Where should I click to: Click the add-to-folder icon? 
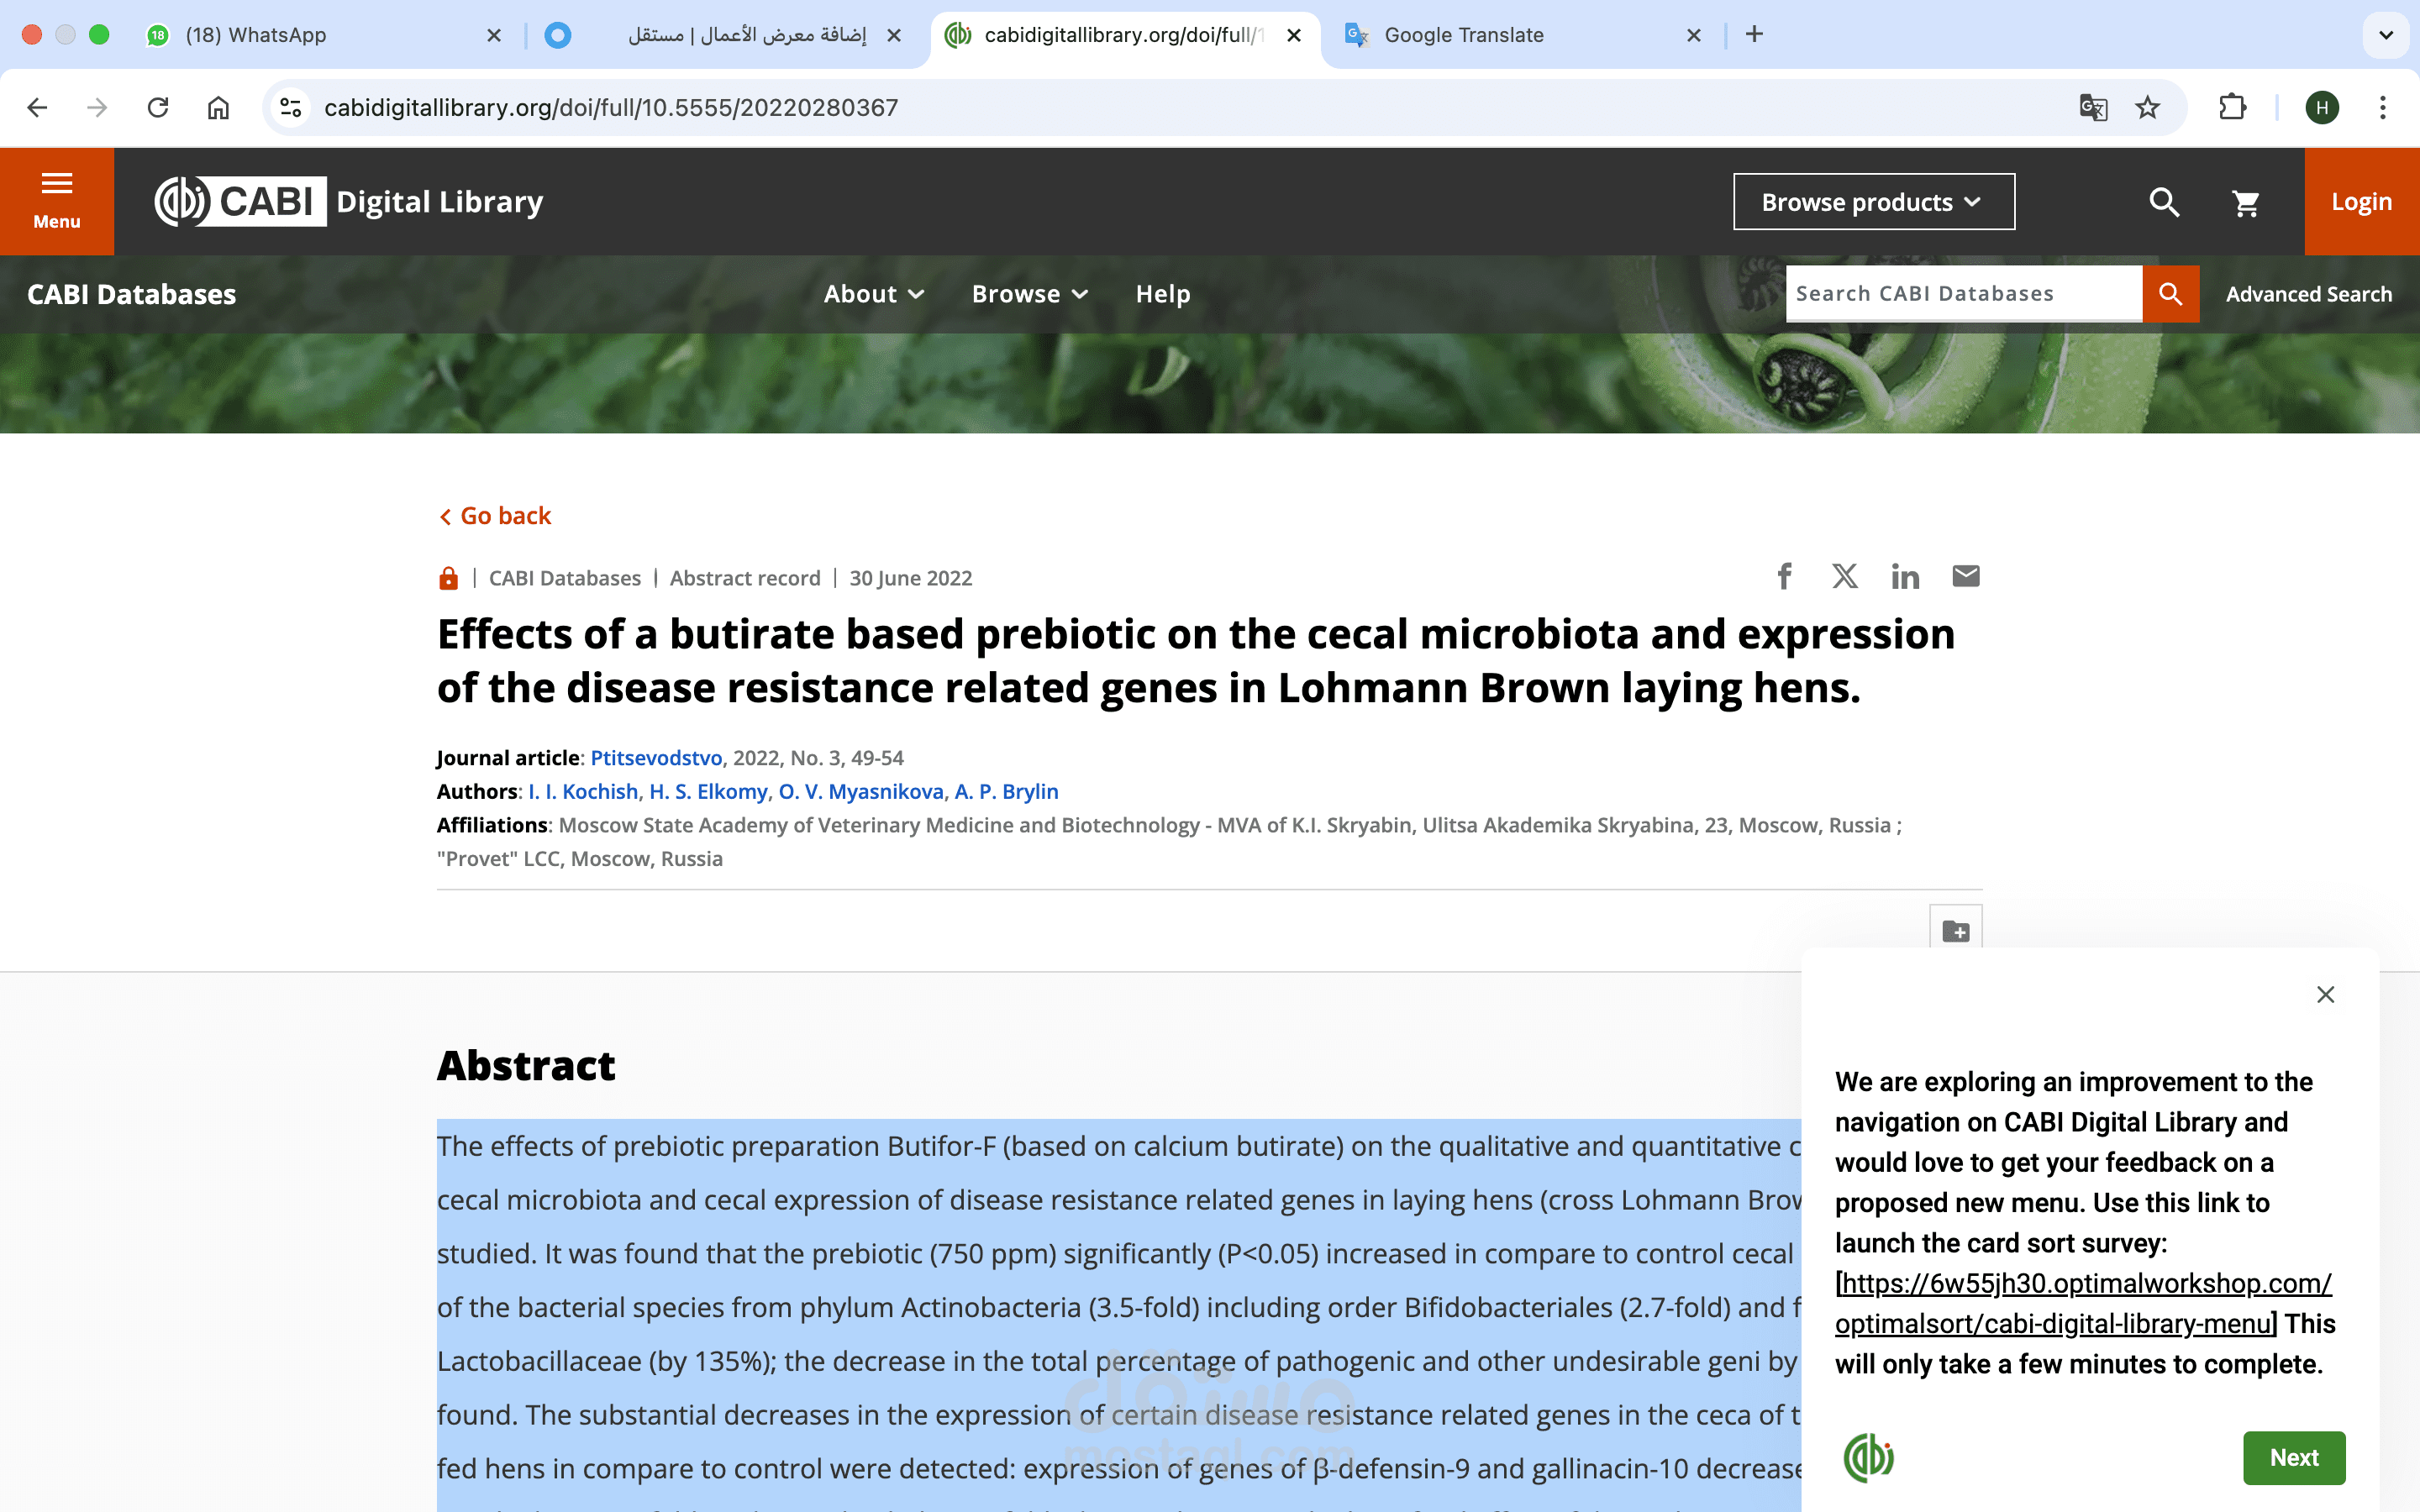coord(1955,931)
